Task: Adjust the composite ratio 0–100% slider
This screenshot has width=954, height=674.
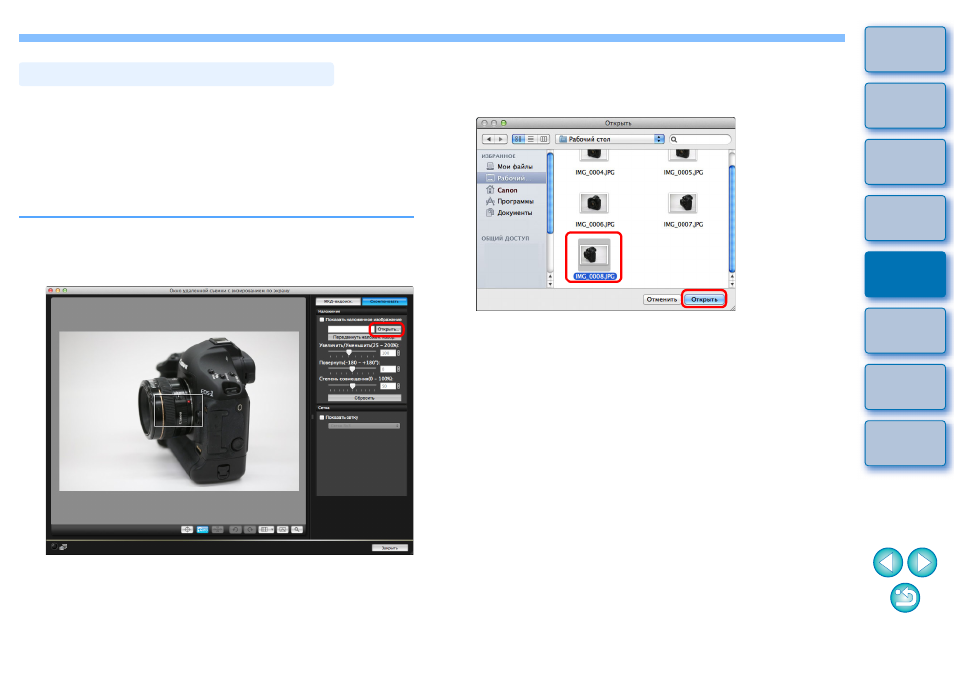Action: 352,386
